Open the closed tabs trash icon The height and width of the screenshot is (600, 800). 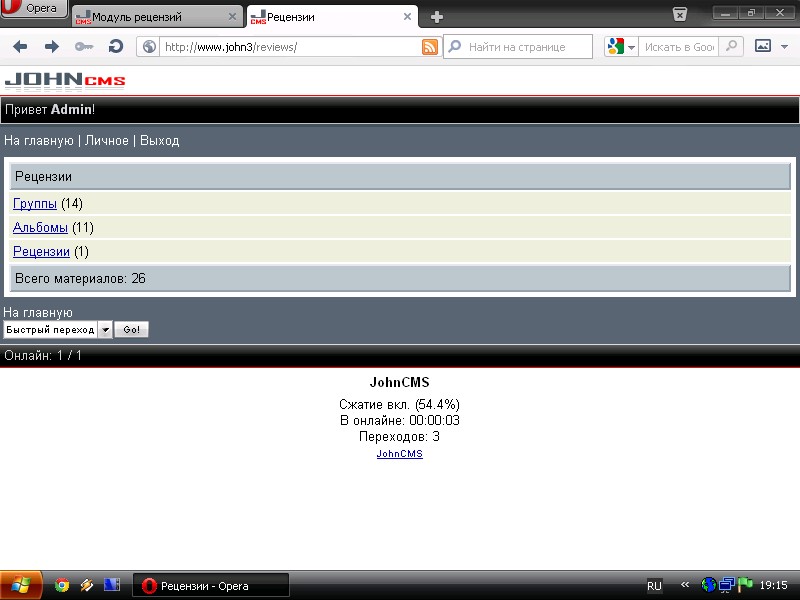click(x=680, y=14)
